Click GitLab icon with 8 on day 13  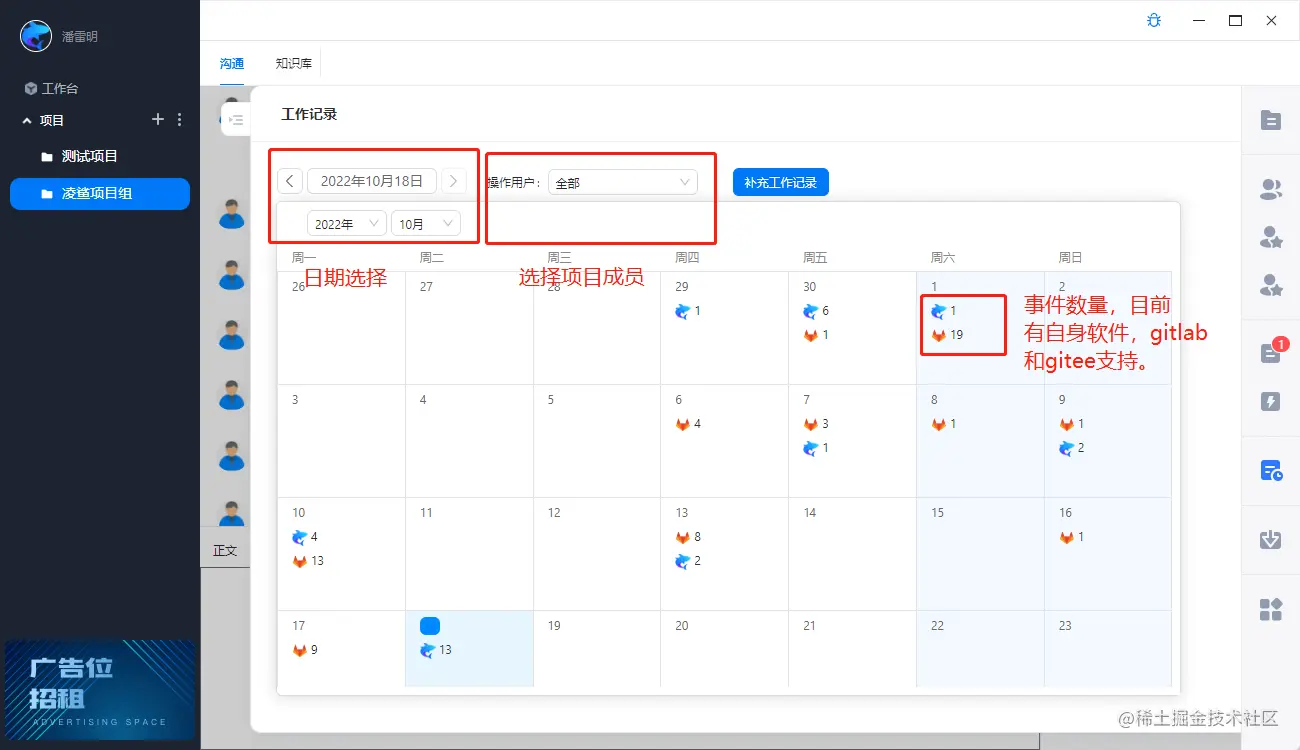[x=683, y=537]
